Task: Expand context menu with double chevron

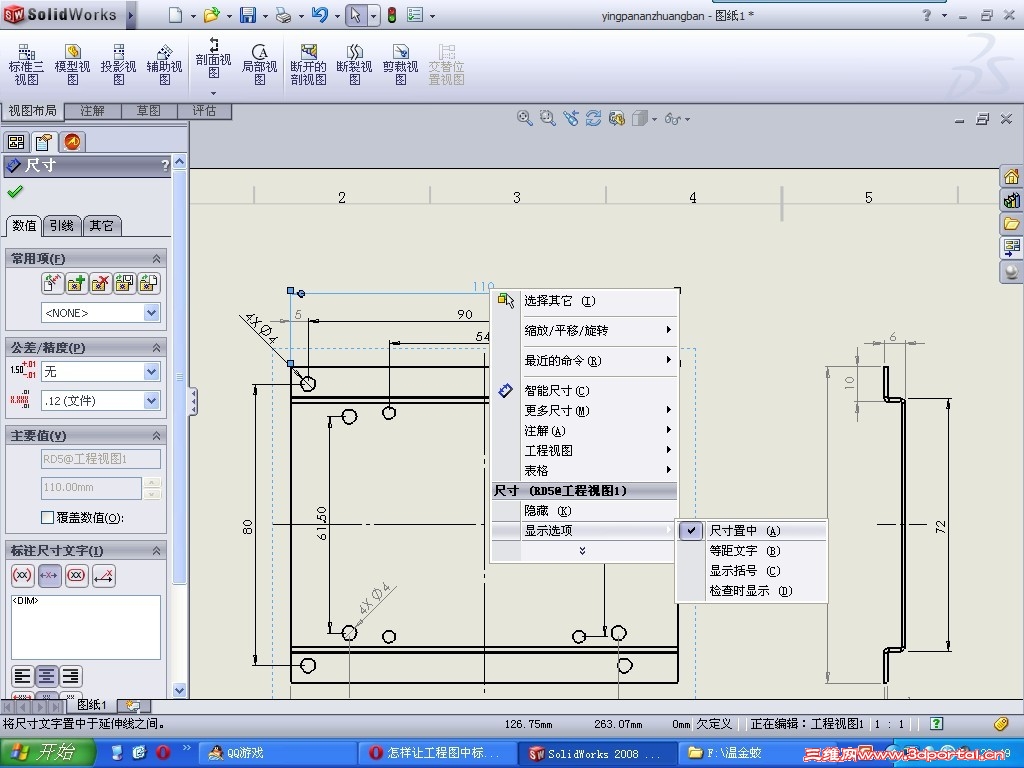Action: [x=583, y=551]
